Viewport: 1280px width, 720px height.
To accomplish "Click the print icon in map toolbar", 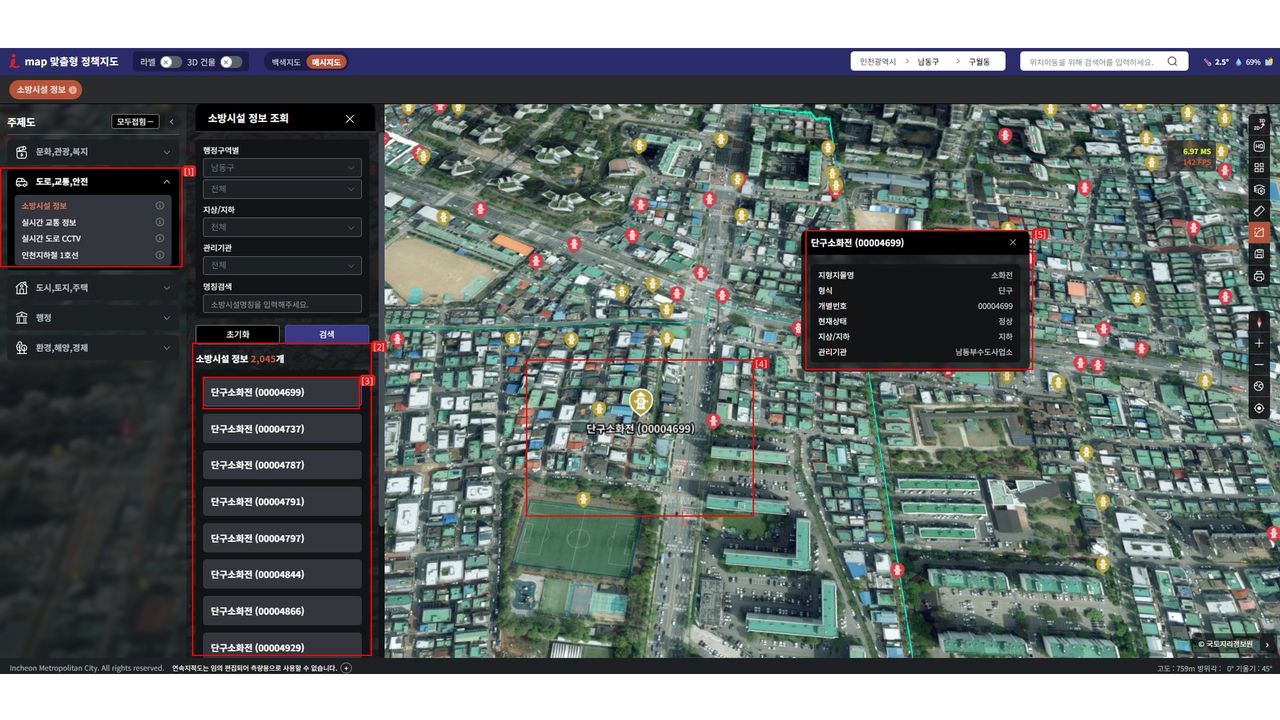I will point(1259,276).
